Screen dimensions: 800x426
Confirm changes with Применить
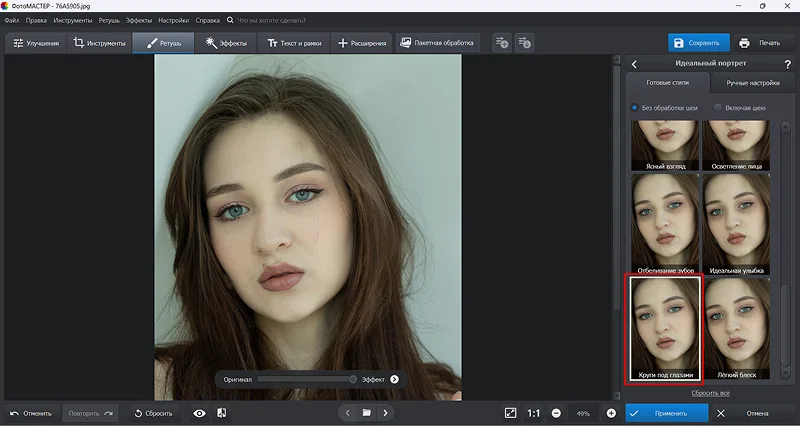pyautogui.click(x=667, y=413)
